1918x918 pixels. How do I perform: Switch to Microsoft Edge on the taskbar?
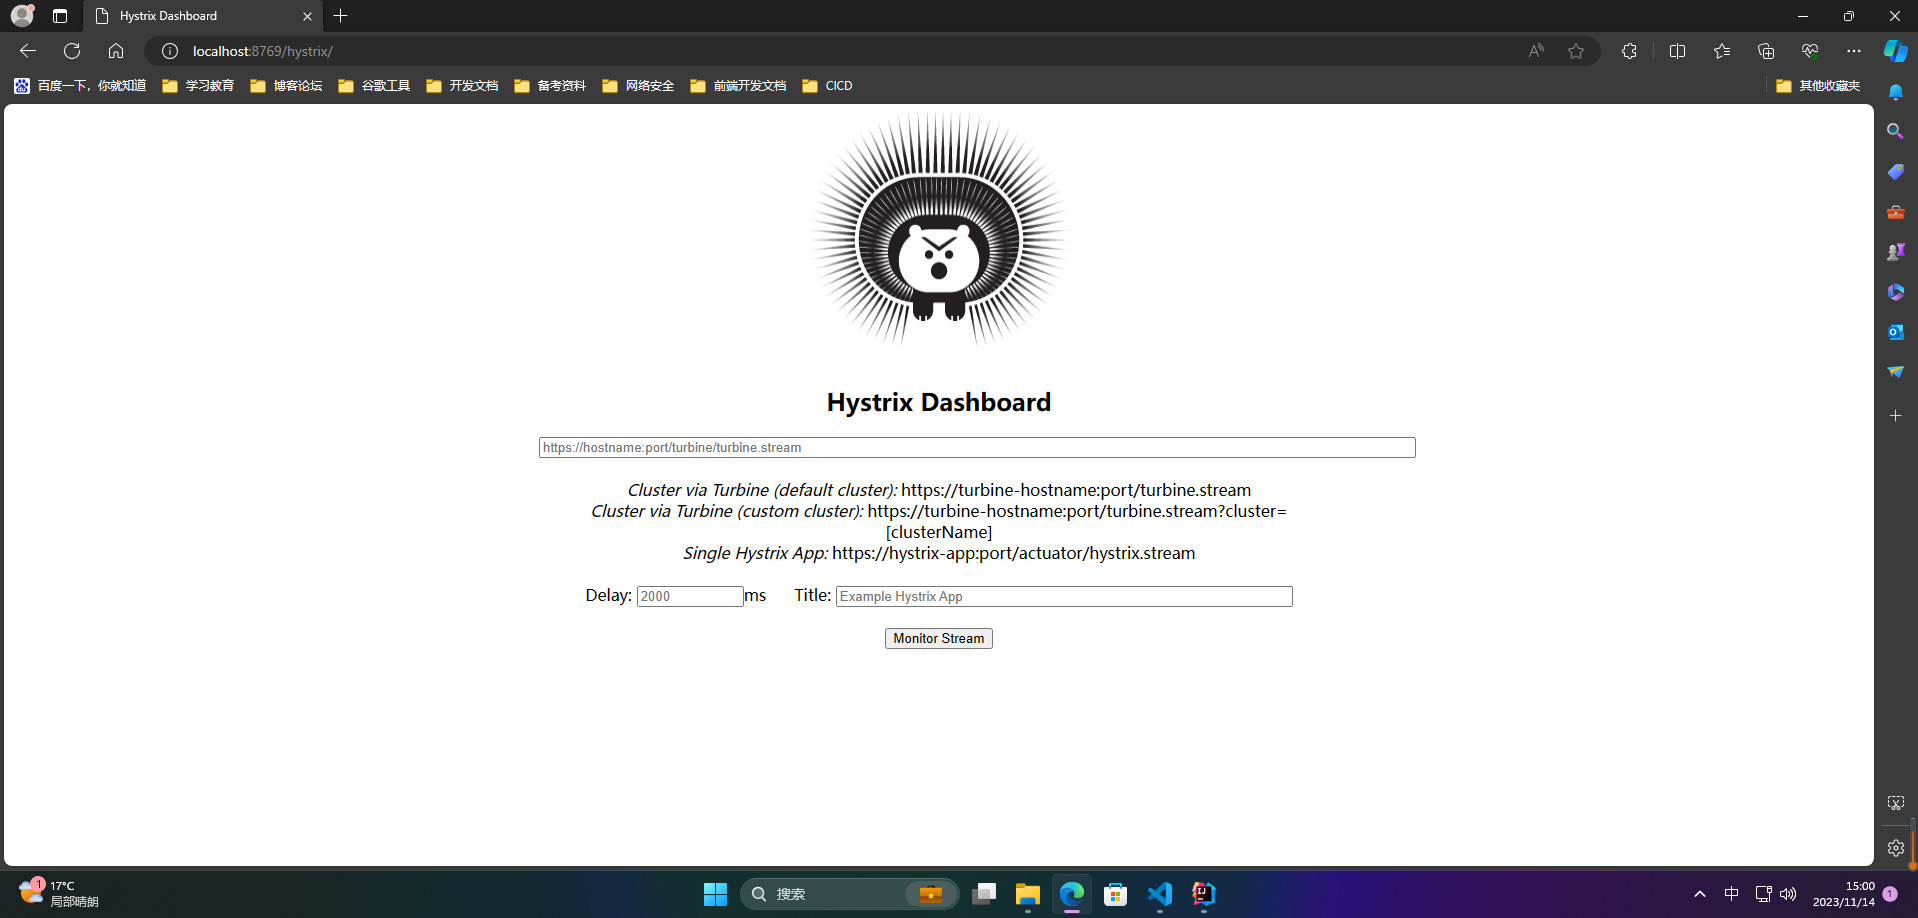(x=1071, y=894)
